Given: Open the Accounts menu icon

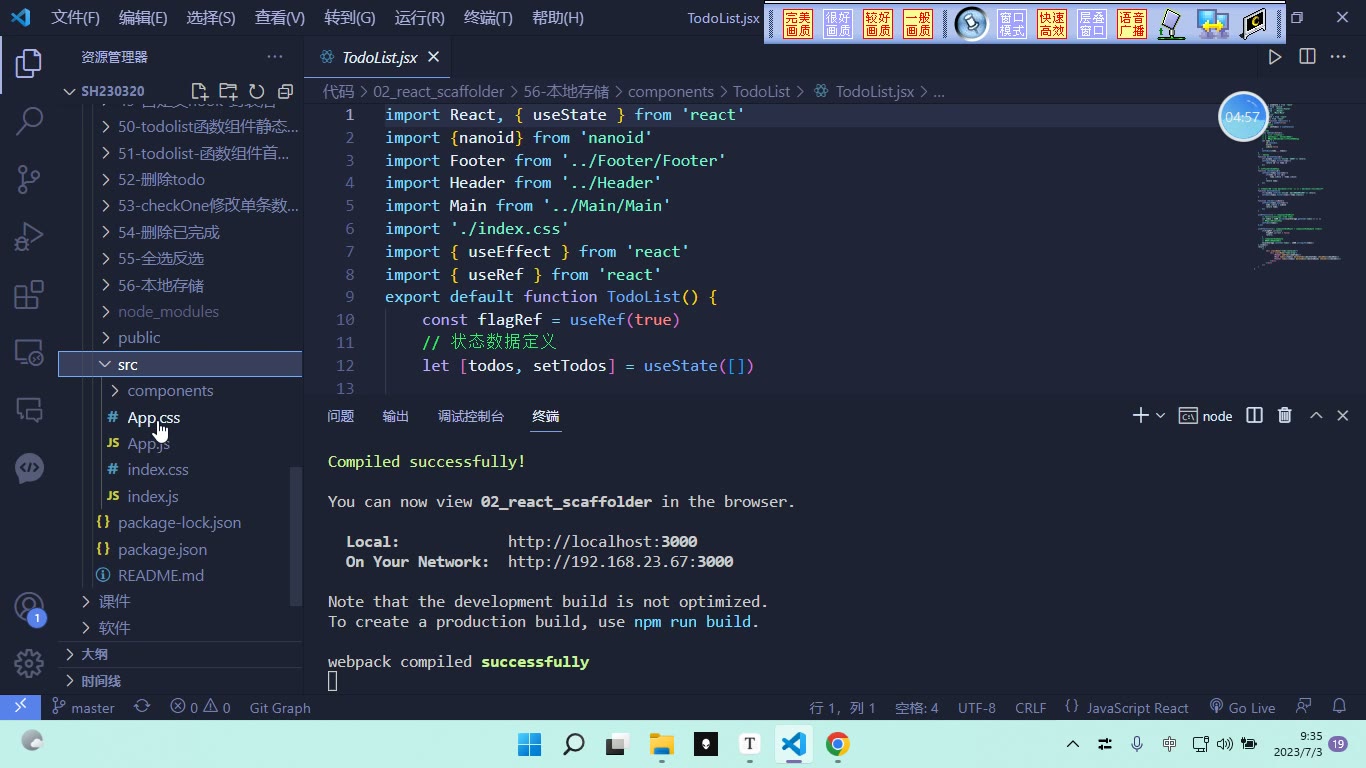Looking at the screenshot, I should 29,606.
